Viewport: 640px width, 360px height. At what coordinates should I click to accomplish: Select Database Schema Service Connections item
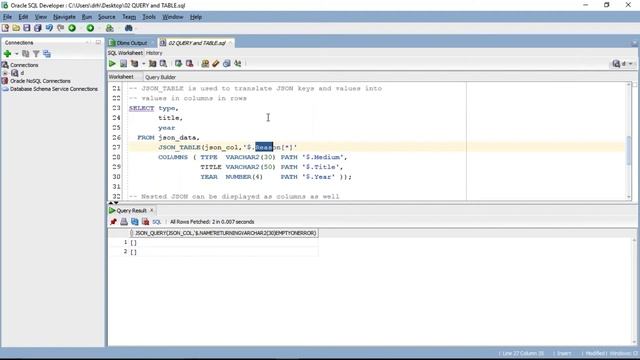(x=54, y=89)
